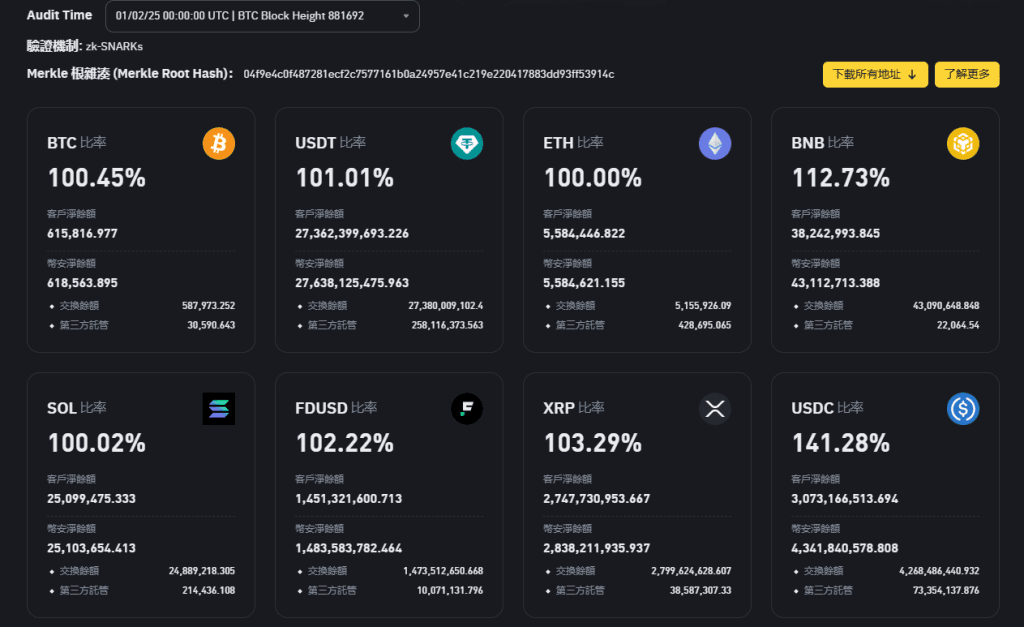The image size is (1024, 627).
Task: Click the Bitcoin logo icon
Action: [219, 144]
